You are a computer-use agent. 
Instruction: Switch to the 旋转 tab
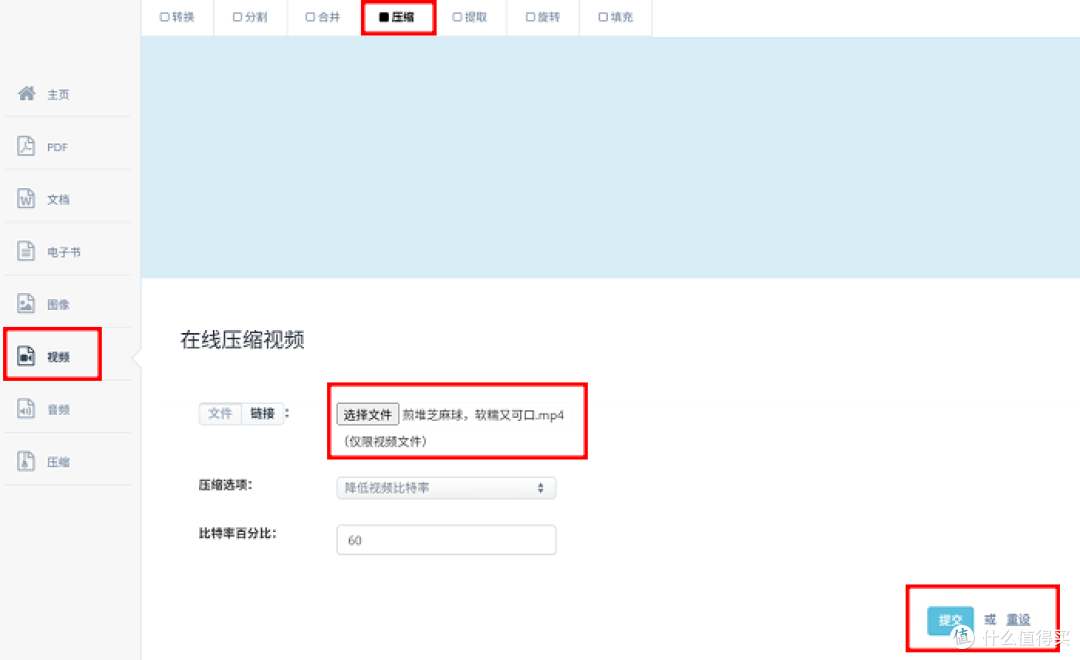543,17
